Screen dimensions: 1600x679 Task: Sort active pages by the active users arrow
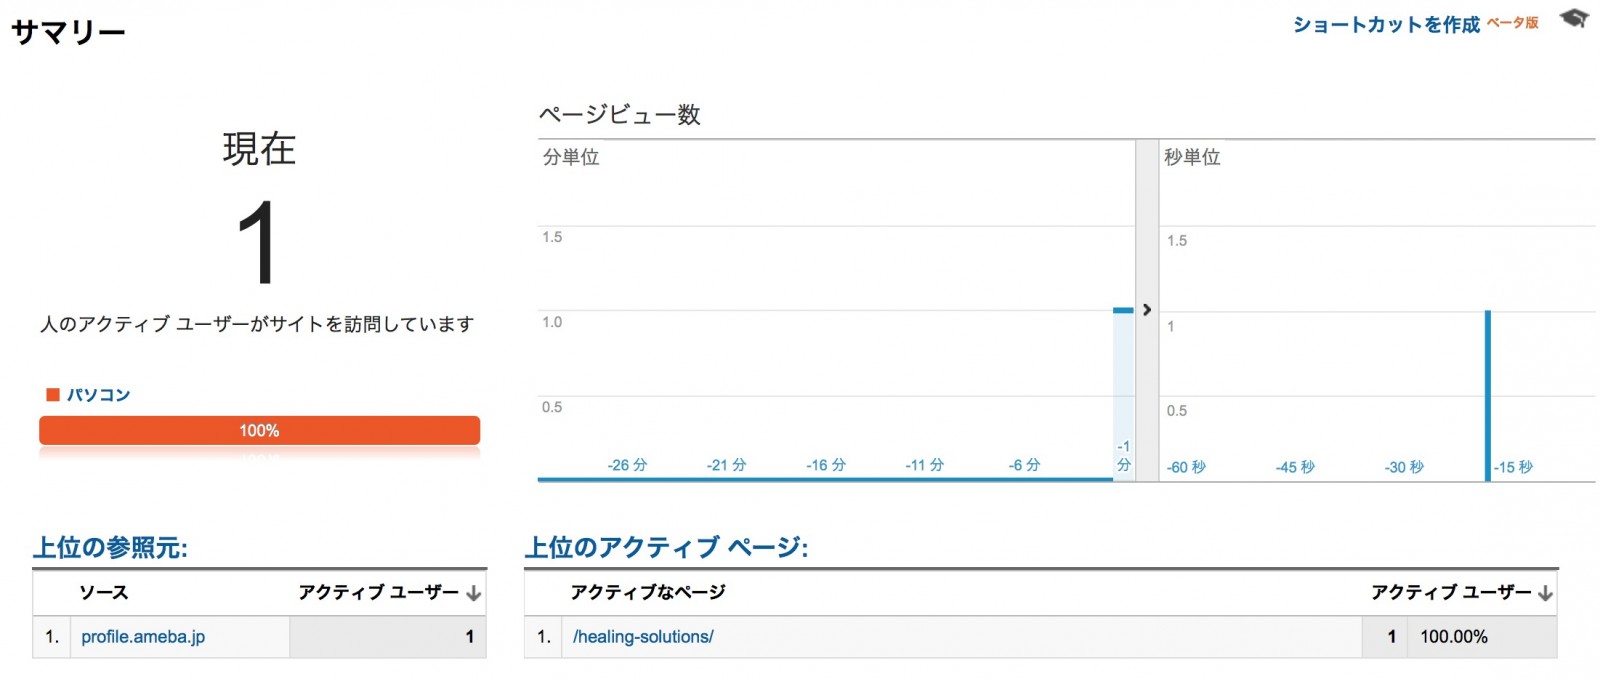click(1546, 593)
